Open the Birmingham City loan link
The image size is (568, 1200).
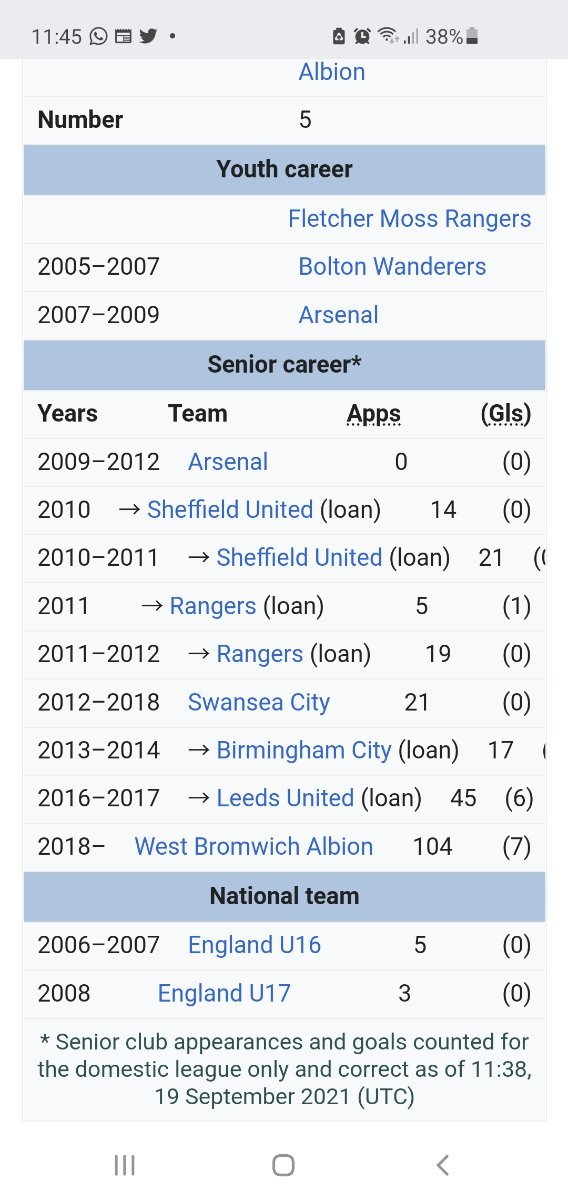pyautogui.click(x=304, y=750)
